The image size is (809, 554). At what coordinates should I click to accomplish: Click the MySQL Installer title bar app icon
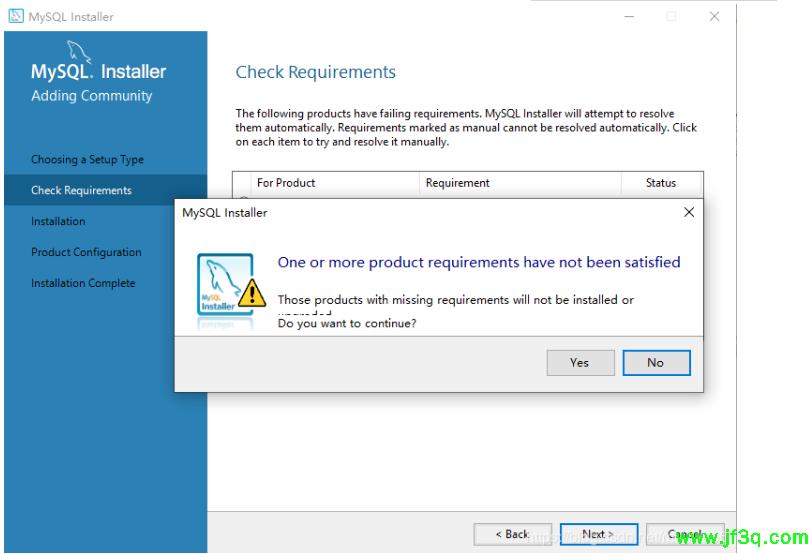coord(15,16)
